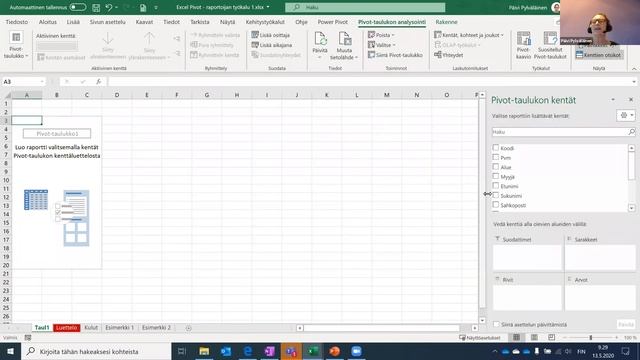This screenshot has height=360, width=640.
Task: Click Siirrä Pivot-taulukko icon
Action: pyautogui.click(x=371, y=55)
